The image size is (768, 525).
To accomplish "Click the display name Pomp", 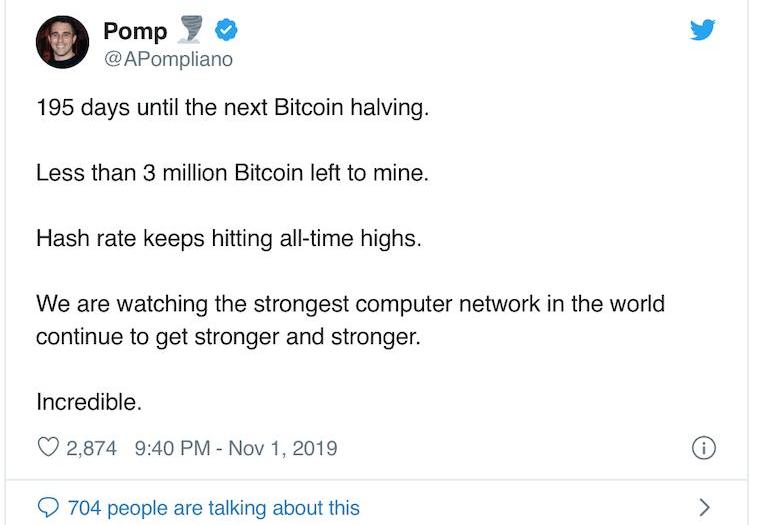I will pyautogui.click(x=135, y=32).
